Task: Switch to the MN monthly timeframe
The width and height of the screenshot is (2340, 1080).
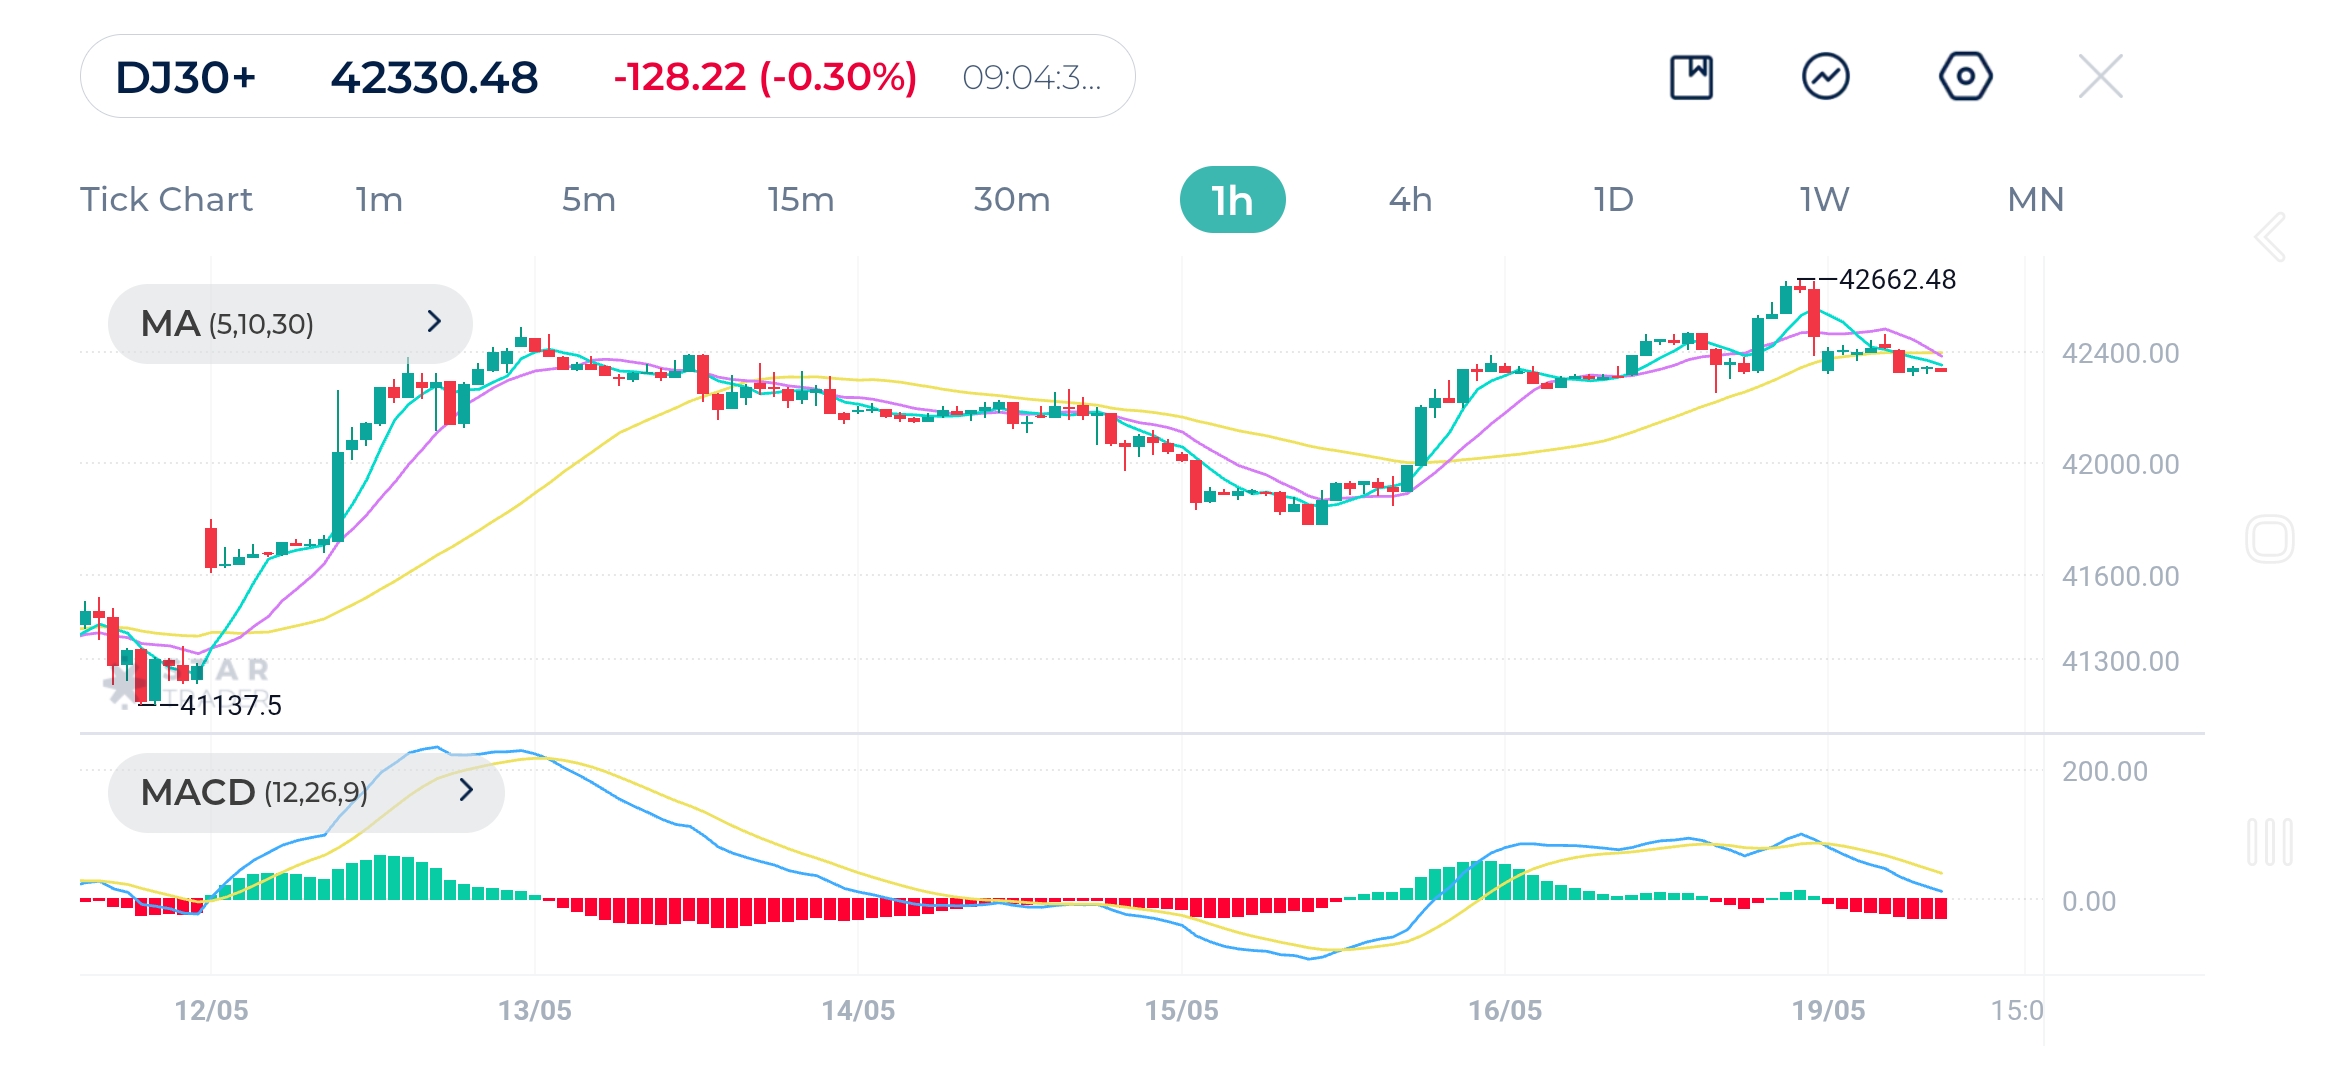Action: click(2035, 200)
